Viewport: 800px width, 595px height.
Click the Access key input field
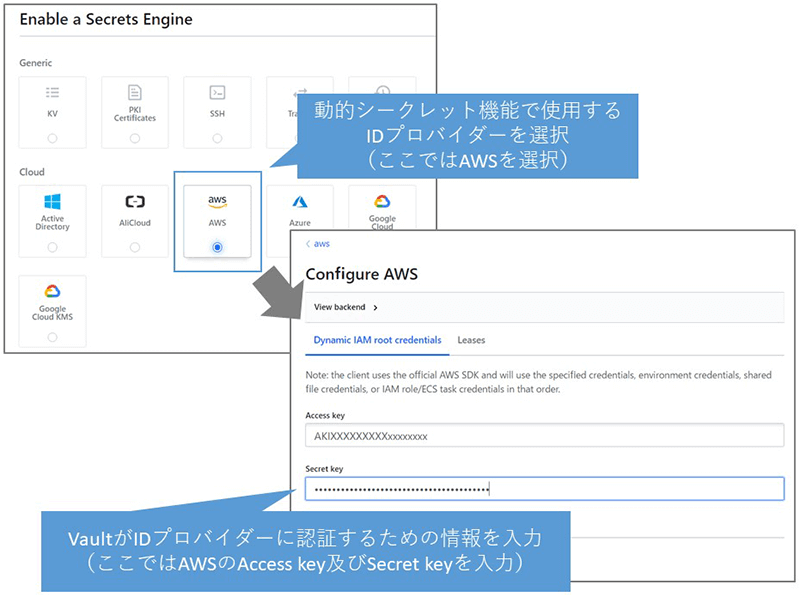(544, 436)
